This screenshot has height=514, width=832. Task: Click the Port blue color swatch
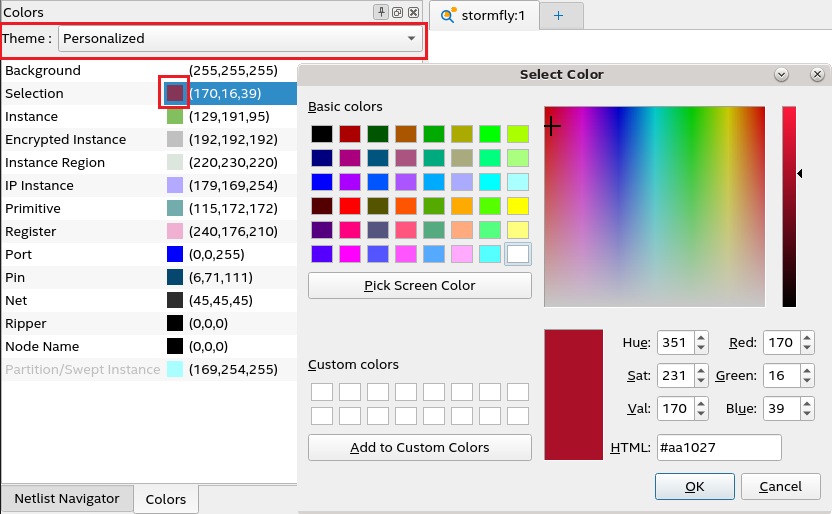pos(175,254)
